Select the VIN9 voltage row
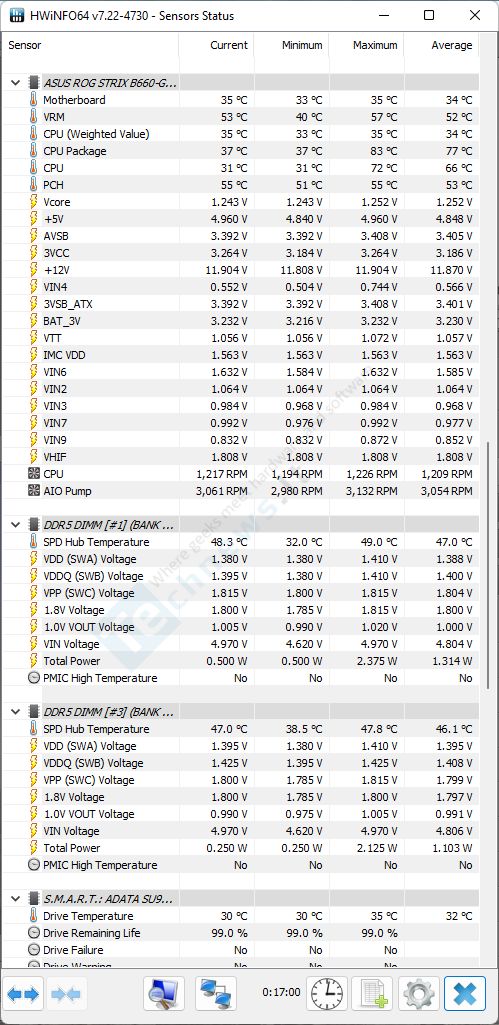This screenshot has width=499, height=1025. click(x=241, y=440)
